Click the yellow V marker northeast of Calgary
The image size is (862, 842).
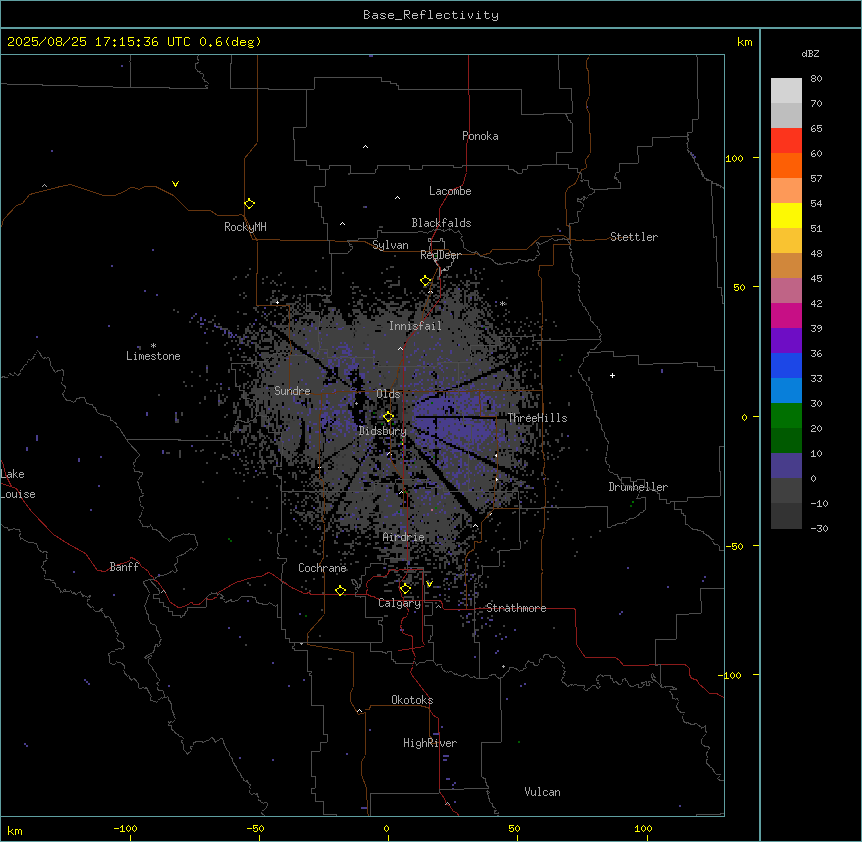[x=429, y=584]
